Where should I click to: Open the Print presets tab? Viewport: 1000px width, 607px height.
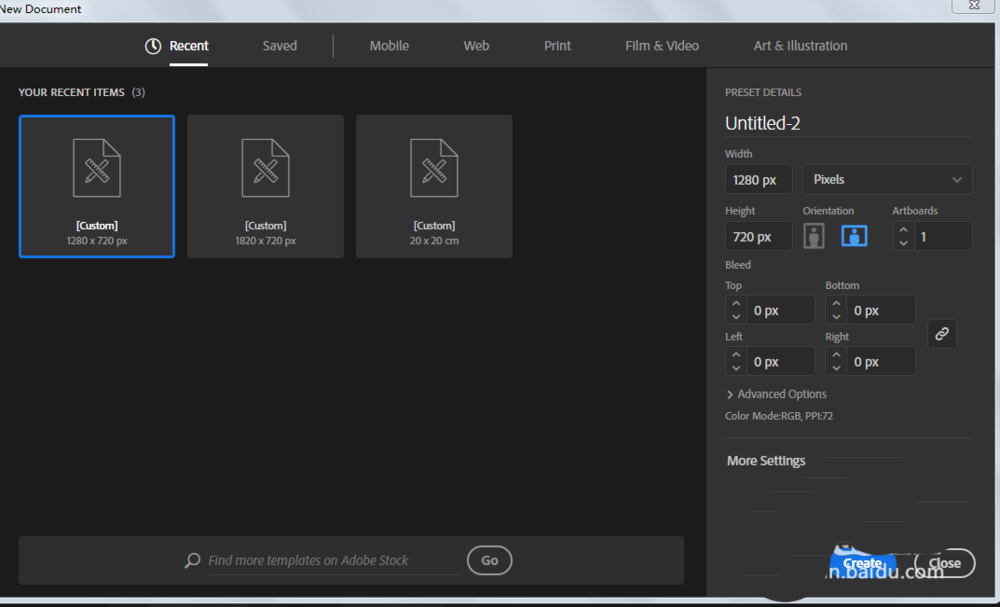557,46
